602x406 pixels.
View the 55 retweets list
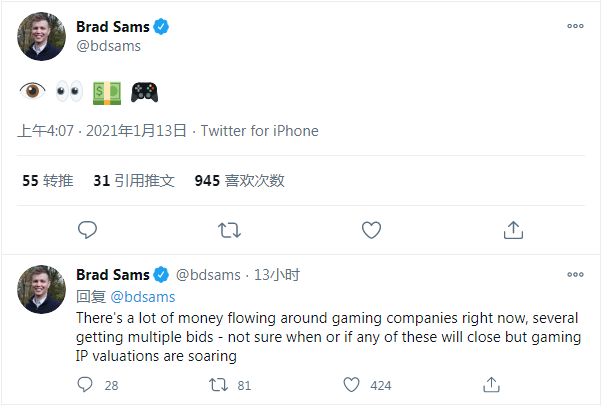pos(47,181)
